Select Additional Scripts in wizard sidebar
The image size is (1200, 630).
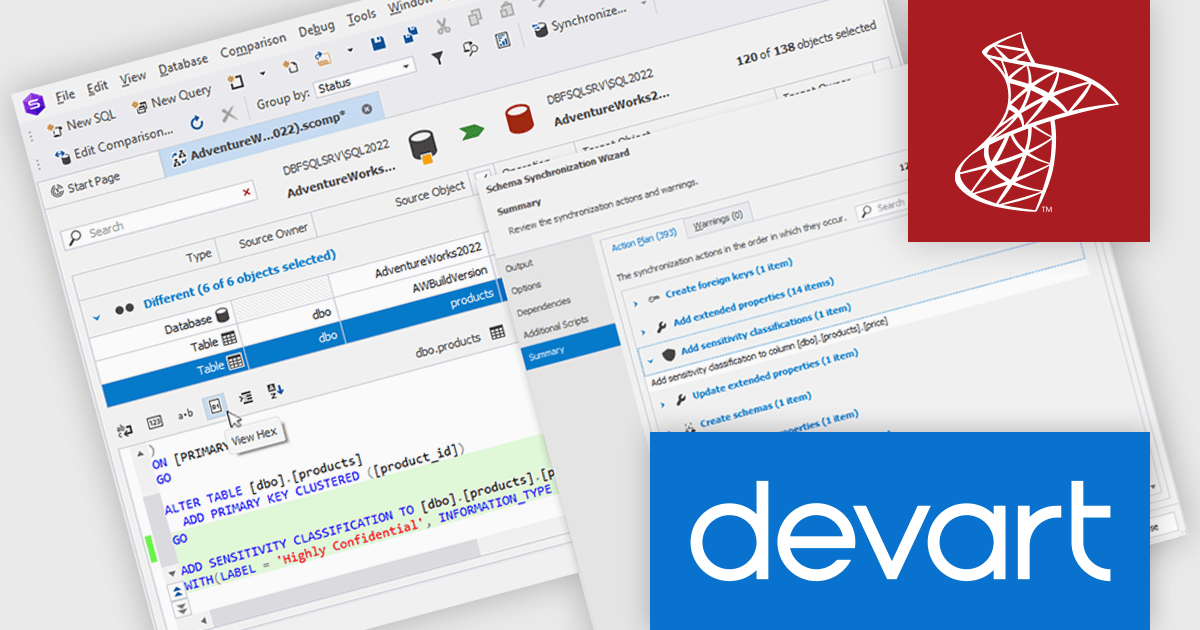pyautogui.click(x=557, y=327)
